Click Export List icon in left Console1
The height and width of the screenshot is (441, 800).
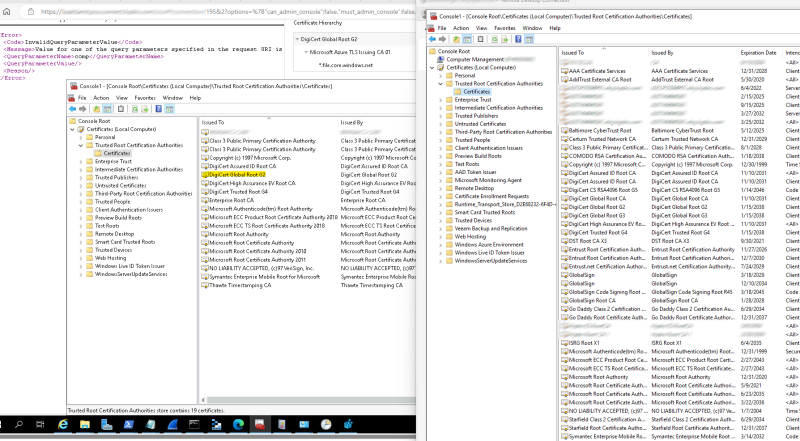click(145, 109)
